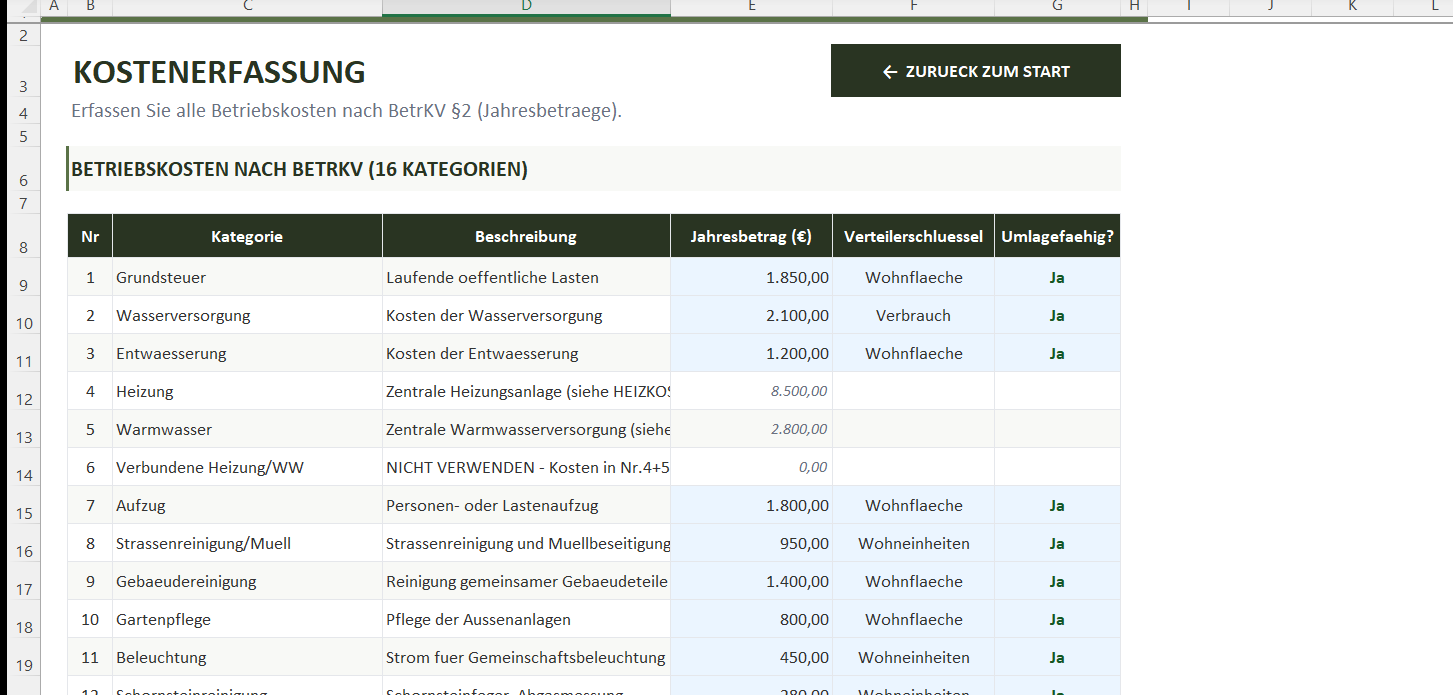Select column G header
This screenshot has height=695, width=1453.
click(1057, 7)
